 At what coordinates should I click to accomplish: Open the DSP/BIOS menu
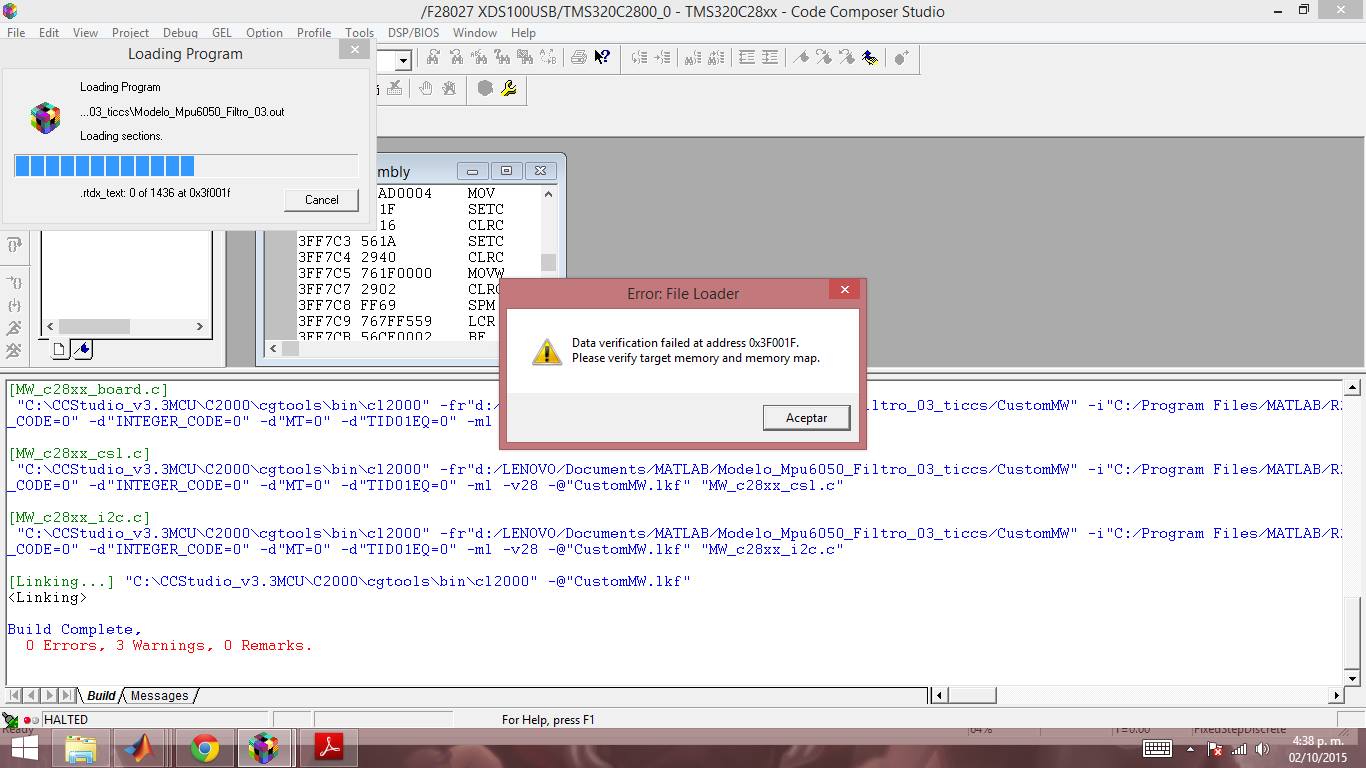pos(413,32)
